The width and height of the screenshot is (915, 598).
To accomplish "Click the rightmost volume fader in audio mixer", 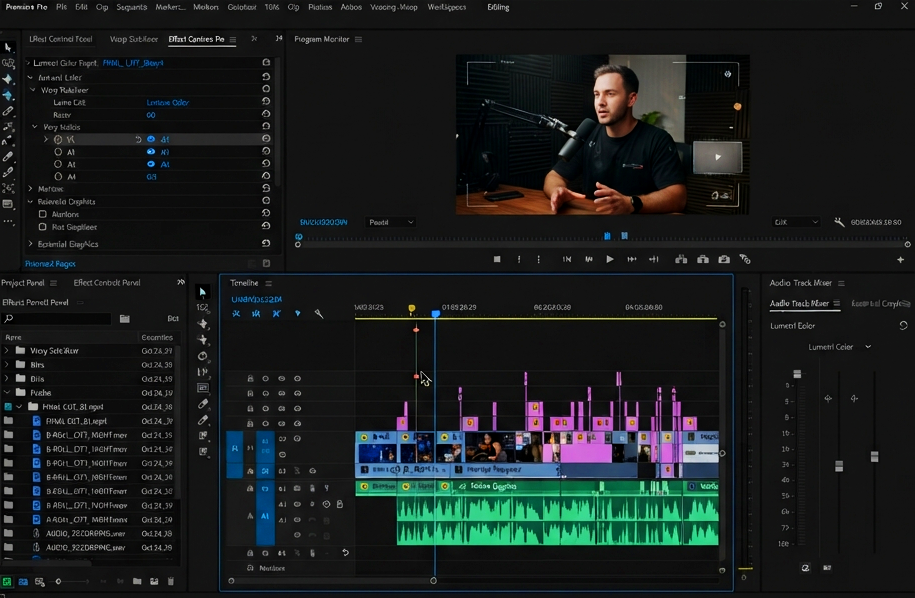I will tap(874, 456).
